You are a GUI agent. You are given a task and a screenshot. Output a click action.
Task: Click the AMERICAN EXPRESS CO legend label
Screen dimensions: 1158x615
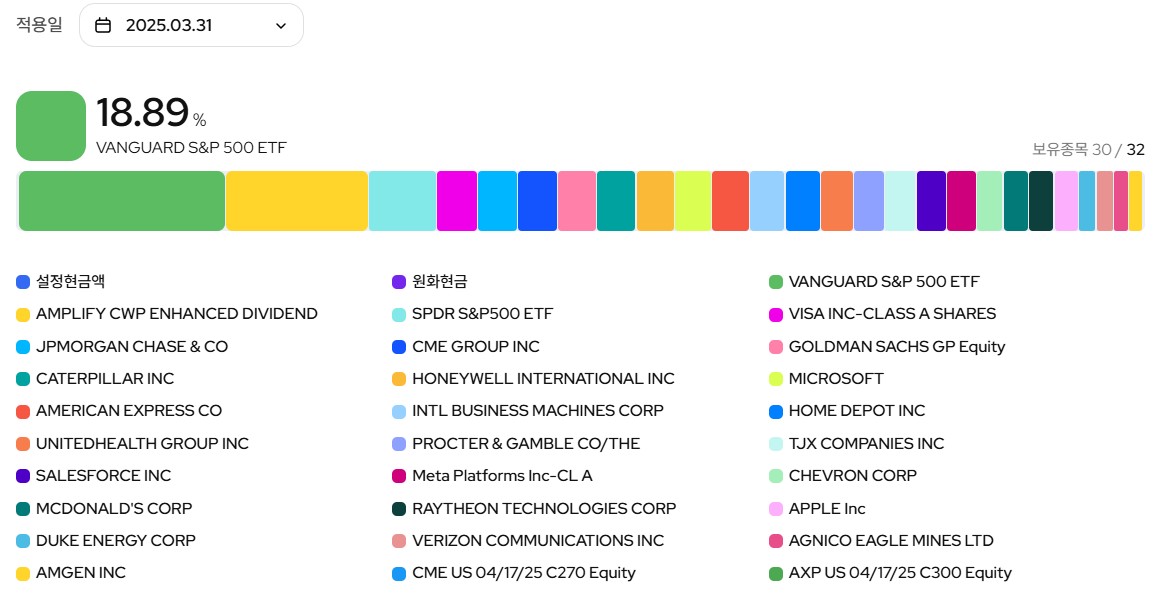pos(129,410)
